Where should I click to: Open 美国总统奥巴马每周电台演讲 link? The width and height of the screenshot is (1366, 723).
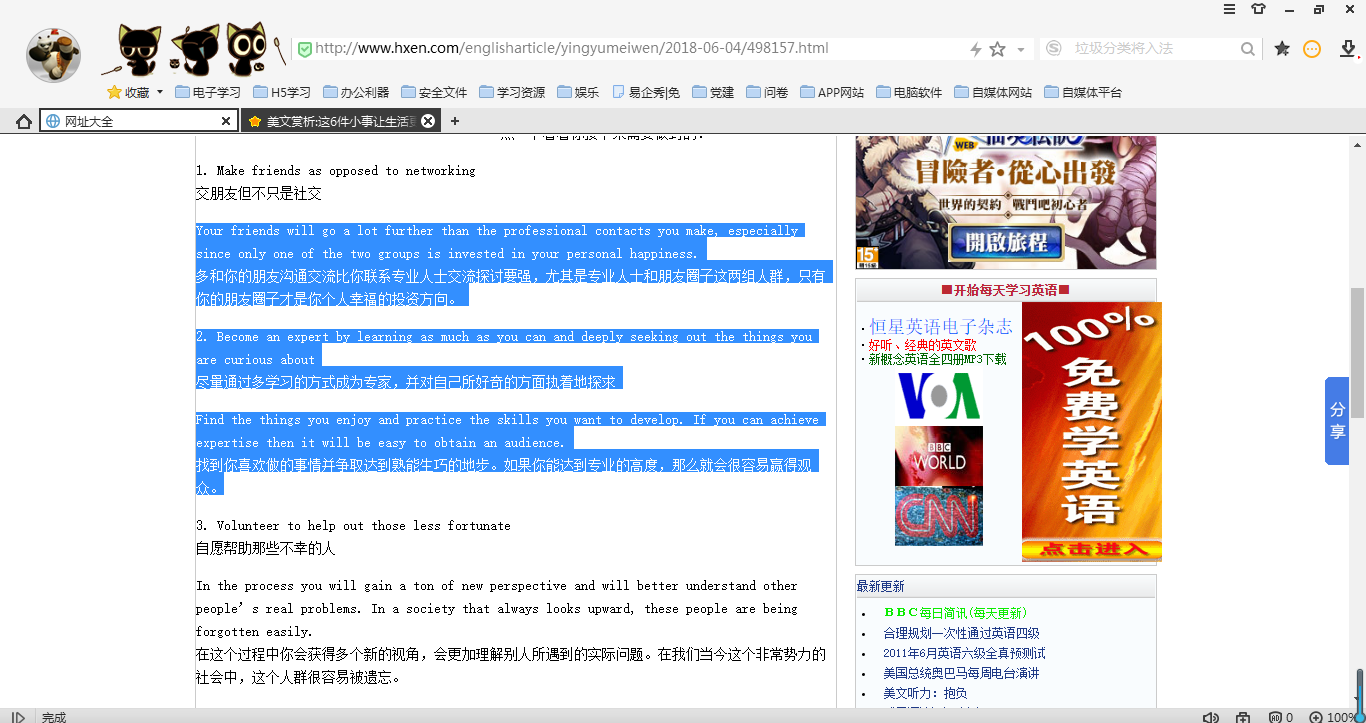(961, 673)
